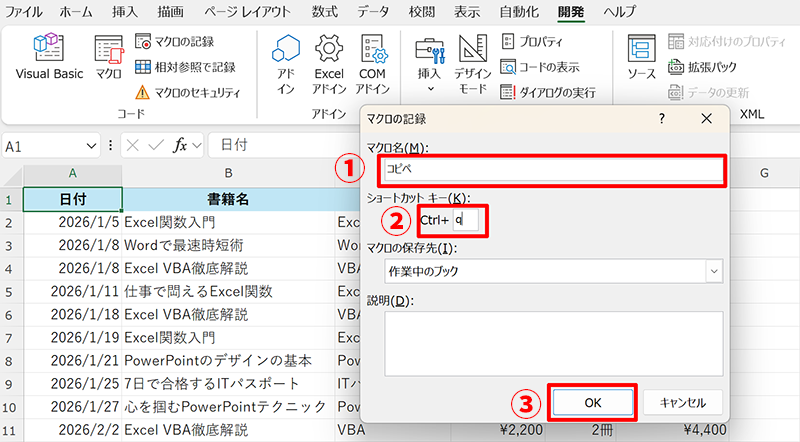The height and width of the screenshot is (442, 800).
Task: Click the マクロ (Macros) icon
Action: tap(108, 58)
